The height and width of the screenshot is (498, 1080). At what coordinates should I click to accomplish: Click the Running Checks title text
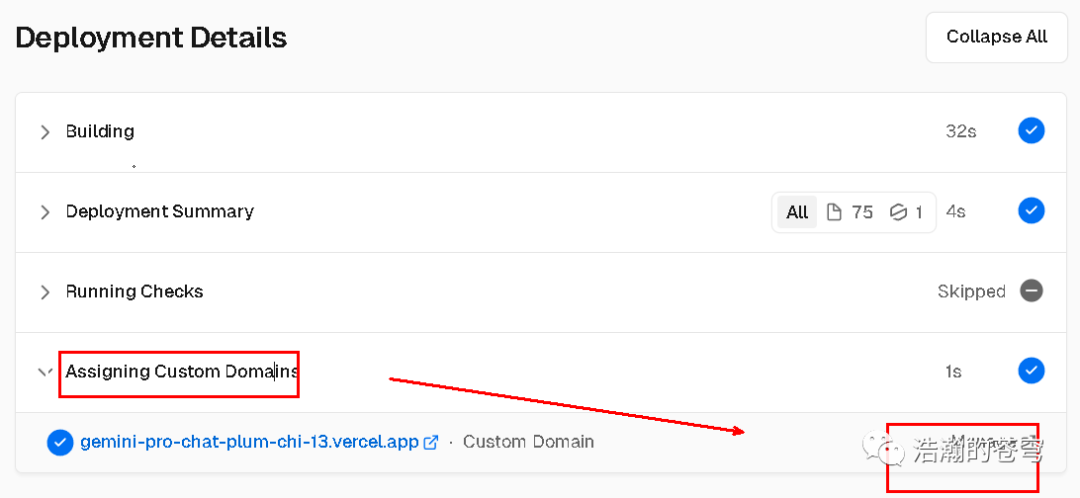coord(135,291)
